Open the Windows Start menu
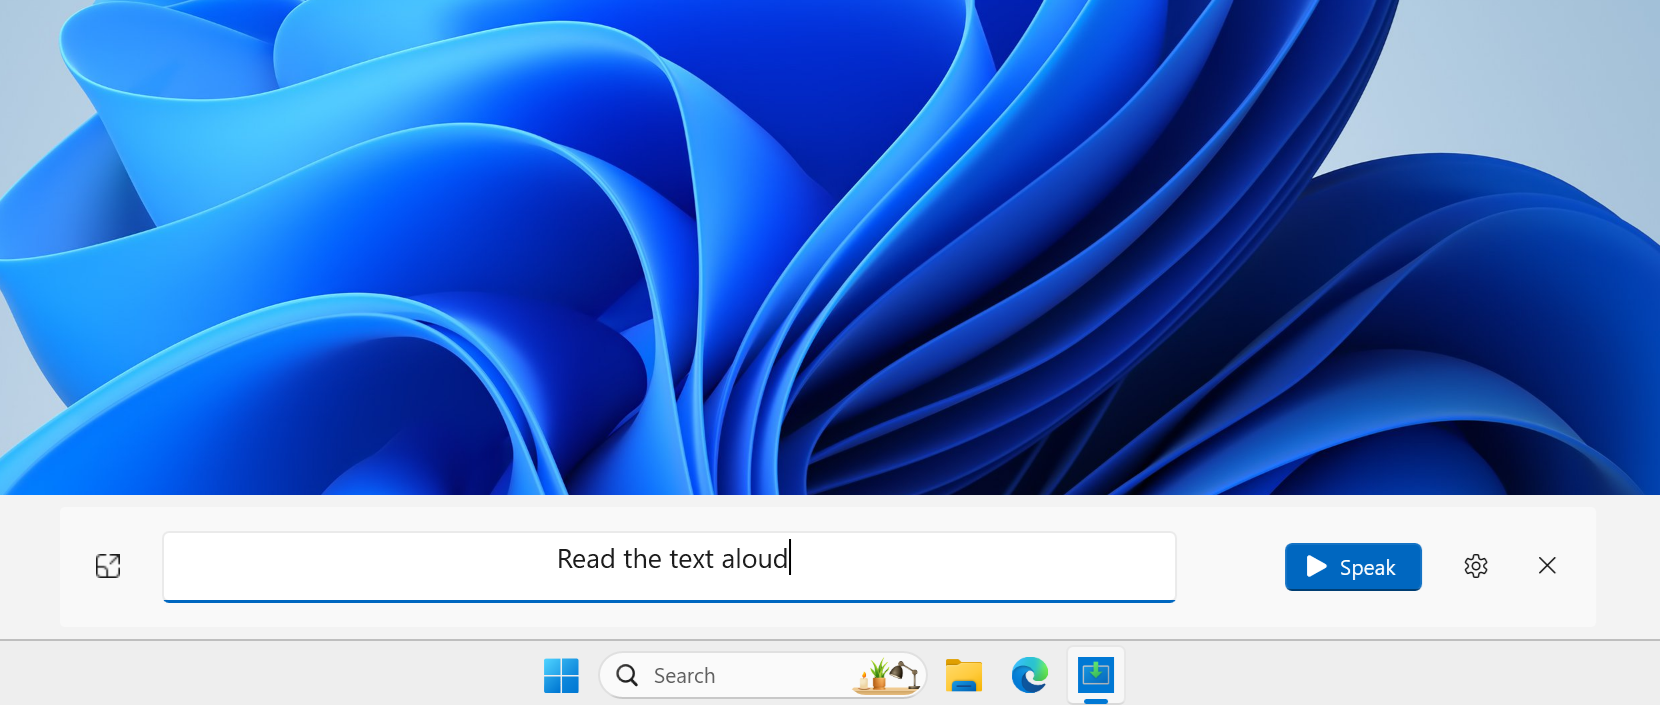The height and width of the screenshot is (705, 1660). 561,676
